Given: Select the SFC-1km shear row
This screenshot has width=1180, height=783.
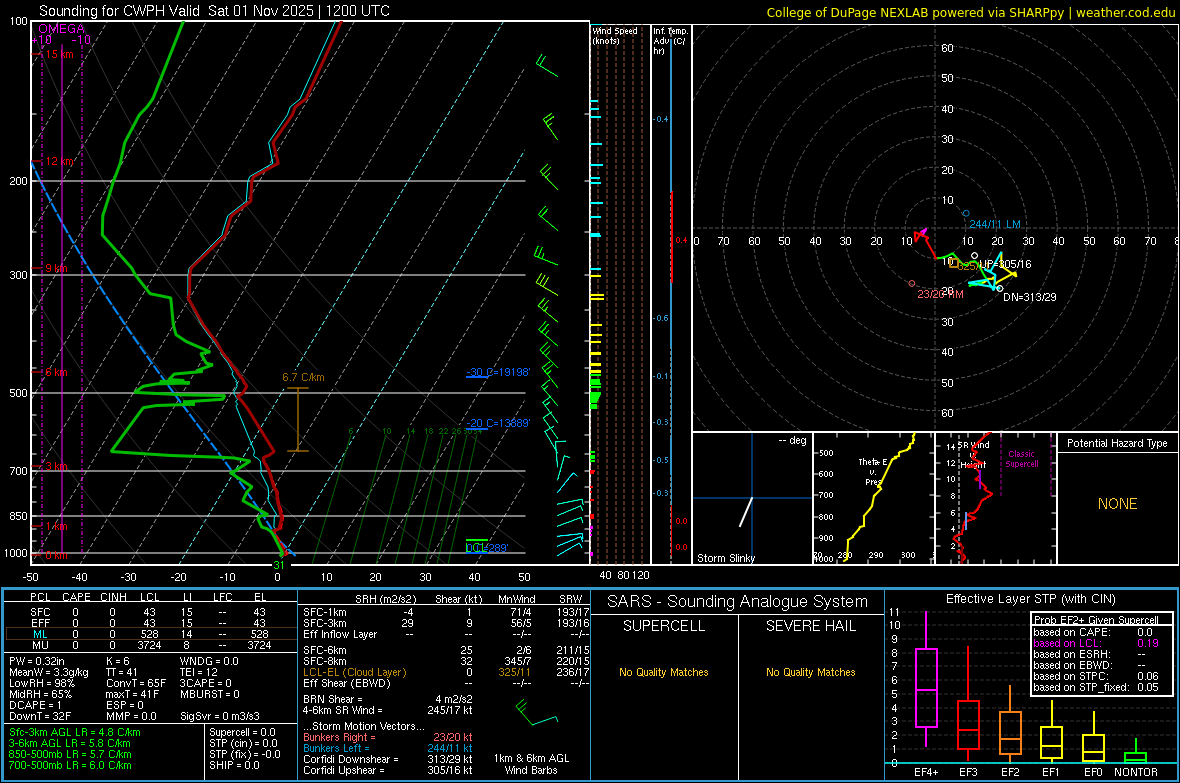Looking at the screenshot, I should click(x=446, y=612).
